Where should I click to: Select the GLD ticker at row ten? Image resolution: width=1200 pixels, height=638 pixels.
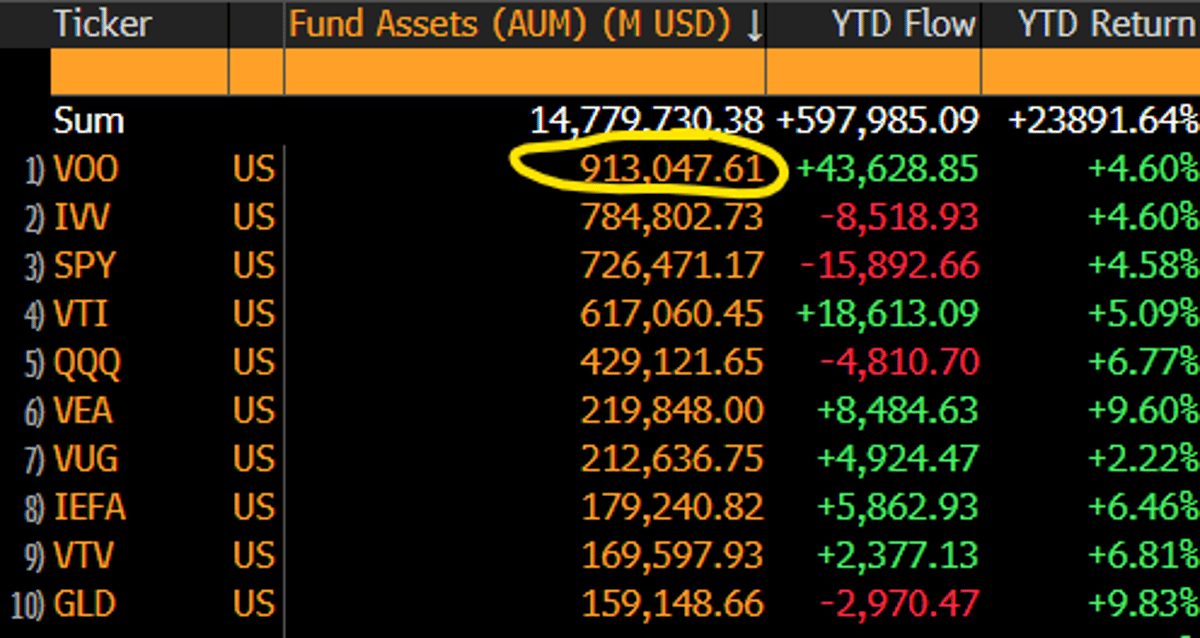click(x=89, y=604)
